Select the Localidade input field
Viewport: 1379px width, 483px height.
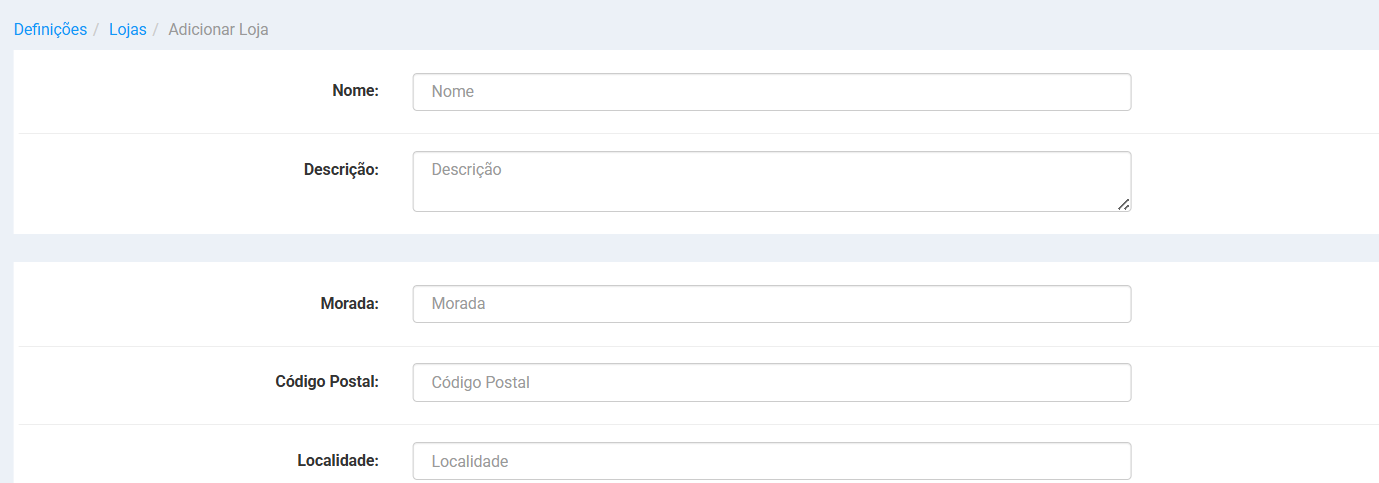click(772, 461)
